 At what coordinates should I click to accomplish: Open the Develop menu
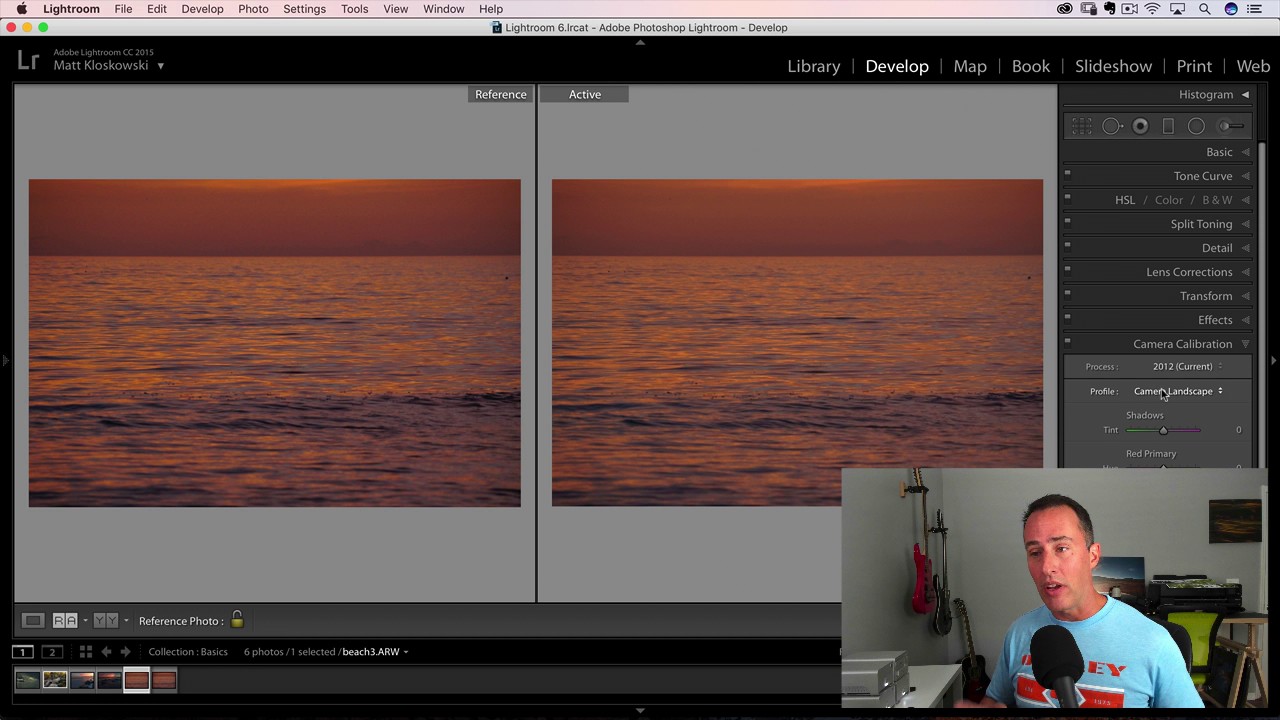(202, 9)
